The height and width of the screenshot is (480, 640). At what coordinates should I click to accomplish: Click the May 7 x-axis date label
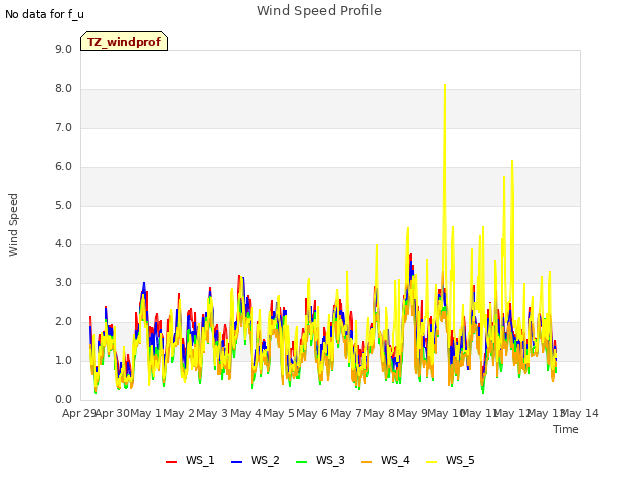[346, 413]
